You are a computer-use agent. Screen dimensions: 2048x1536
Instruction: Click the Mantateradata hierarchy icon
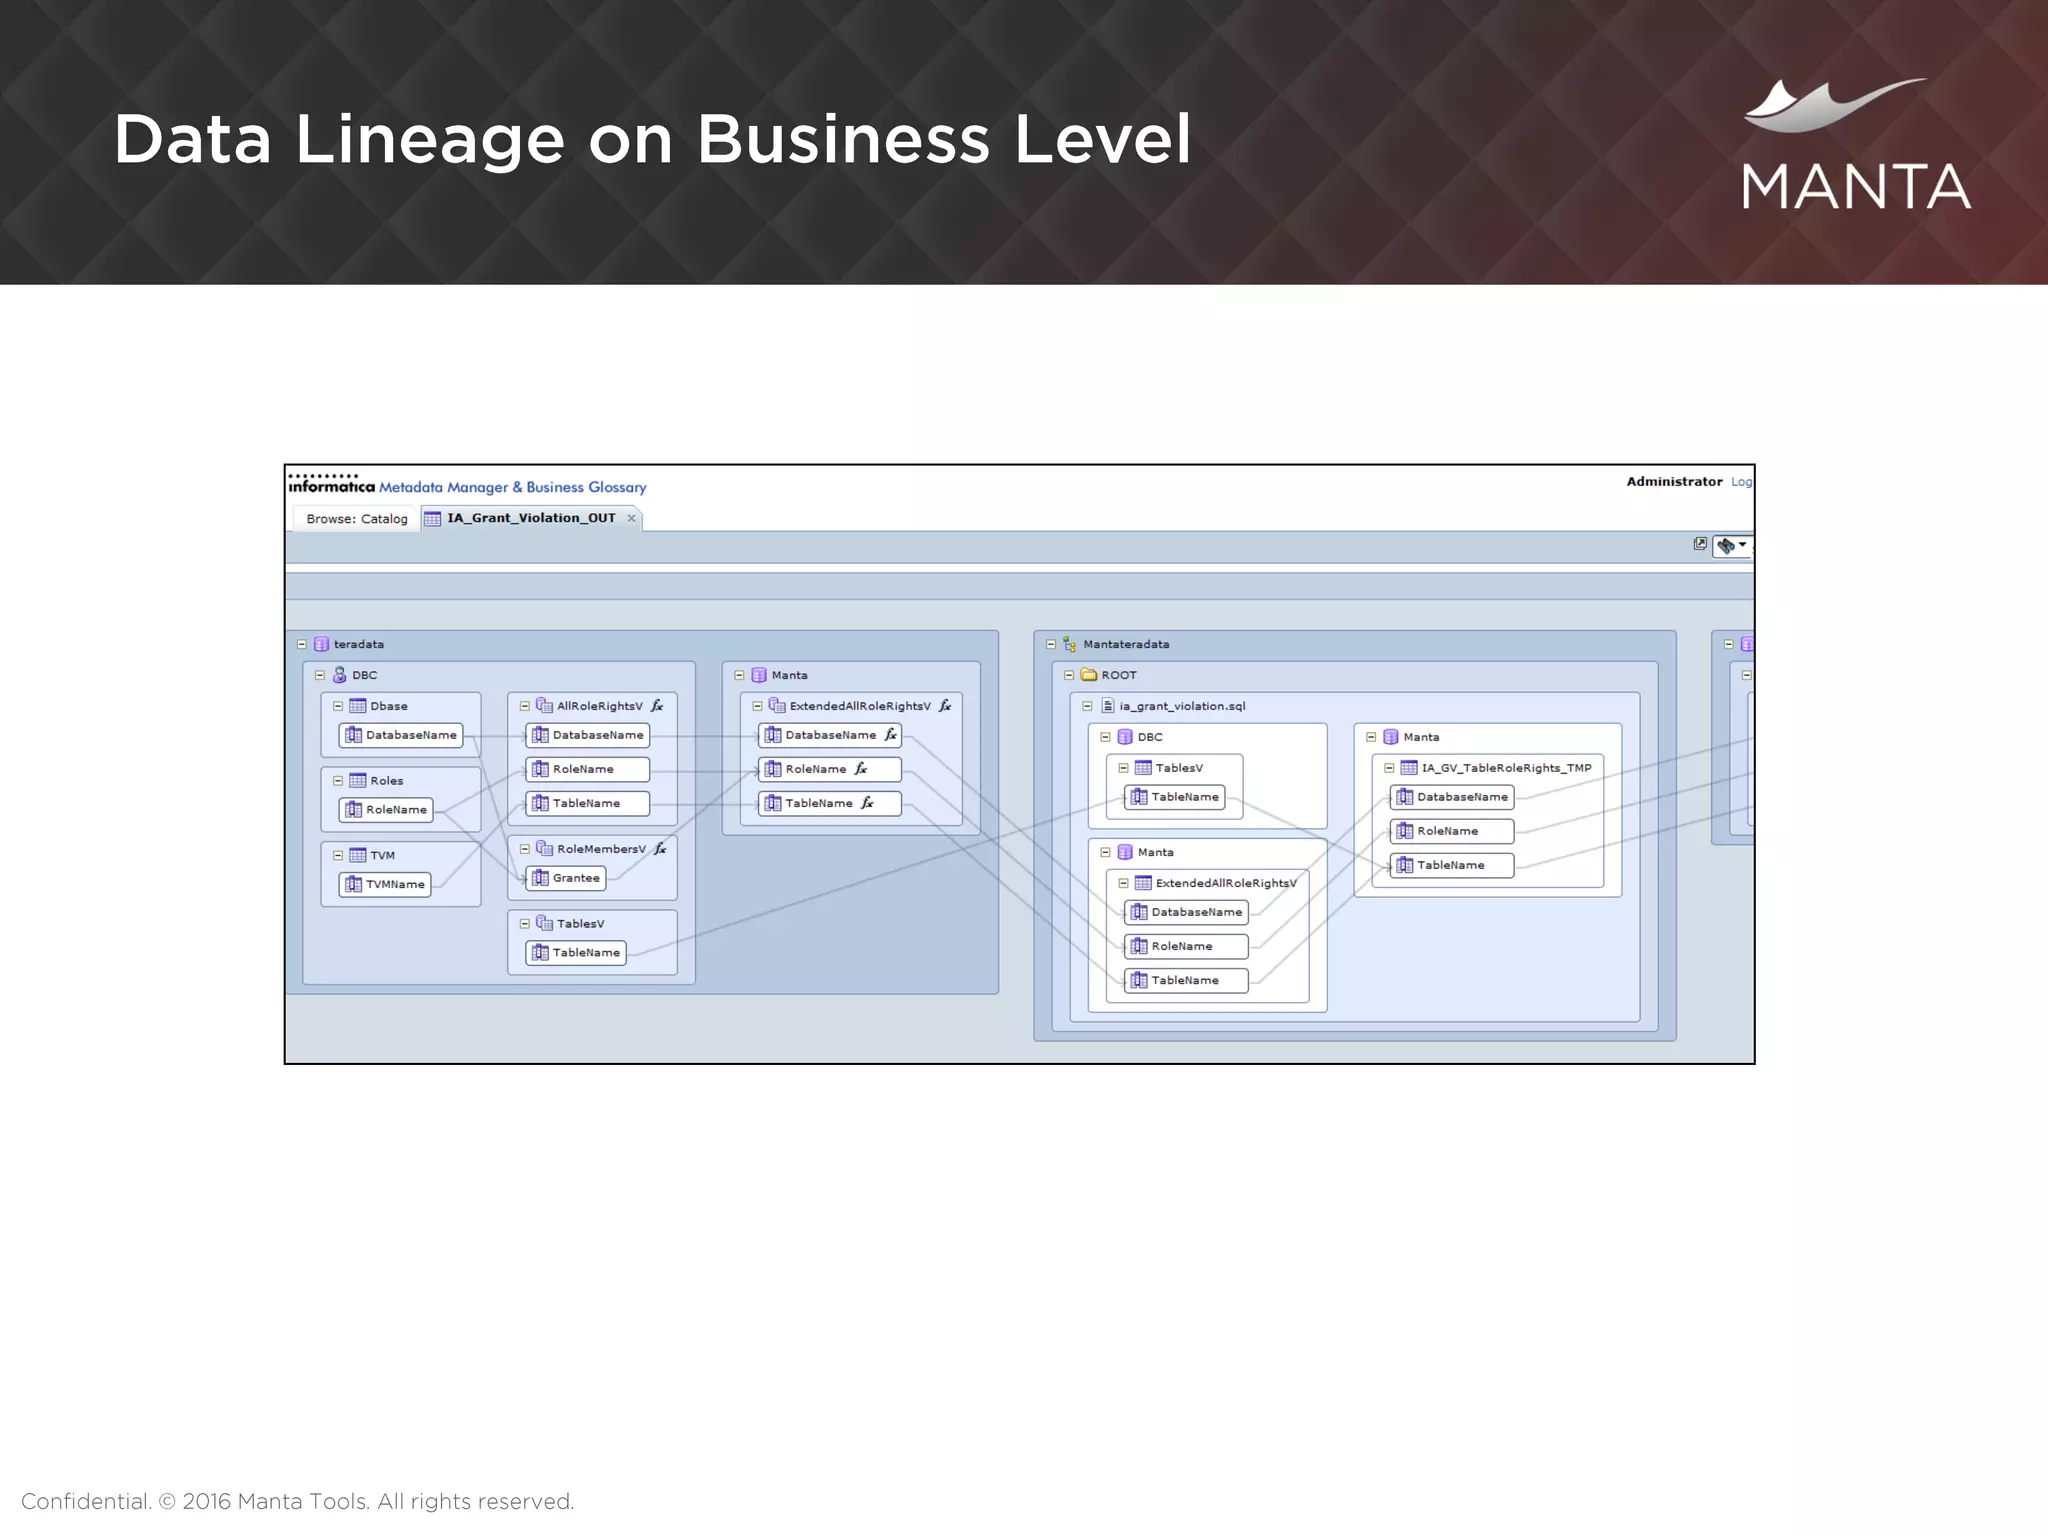(x=1069, y=644)
